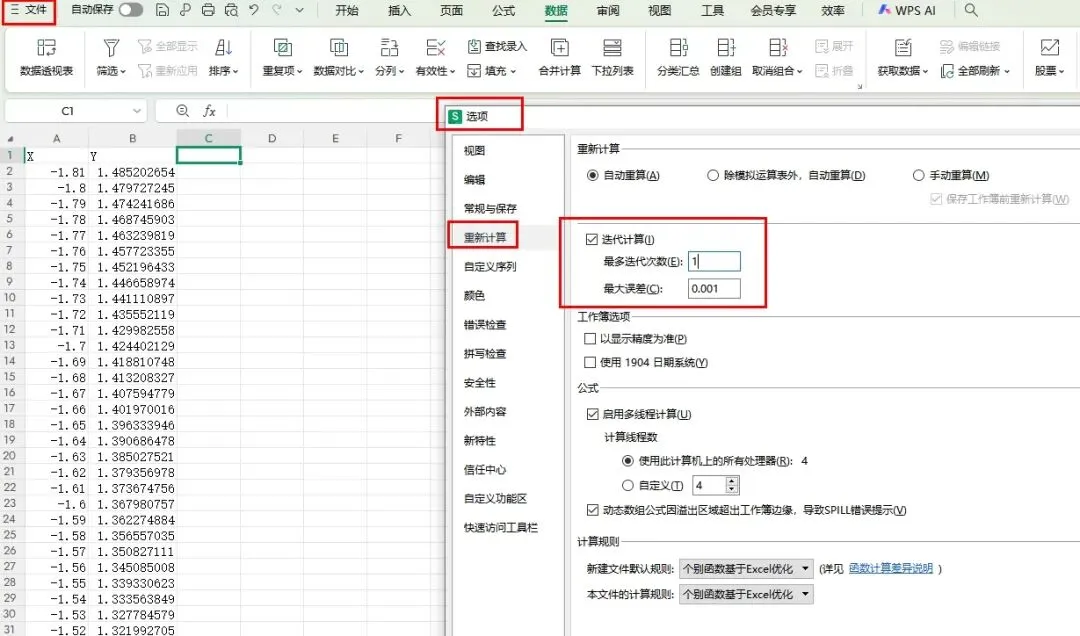Expand the Name Box dropdown arrow

tap(136, 111)
